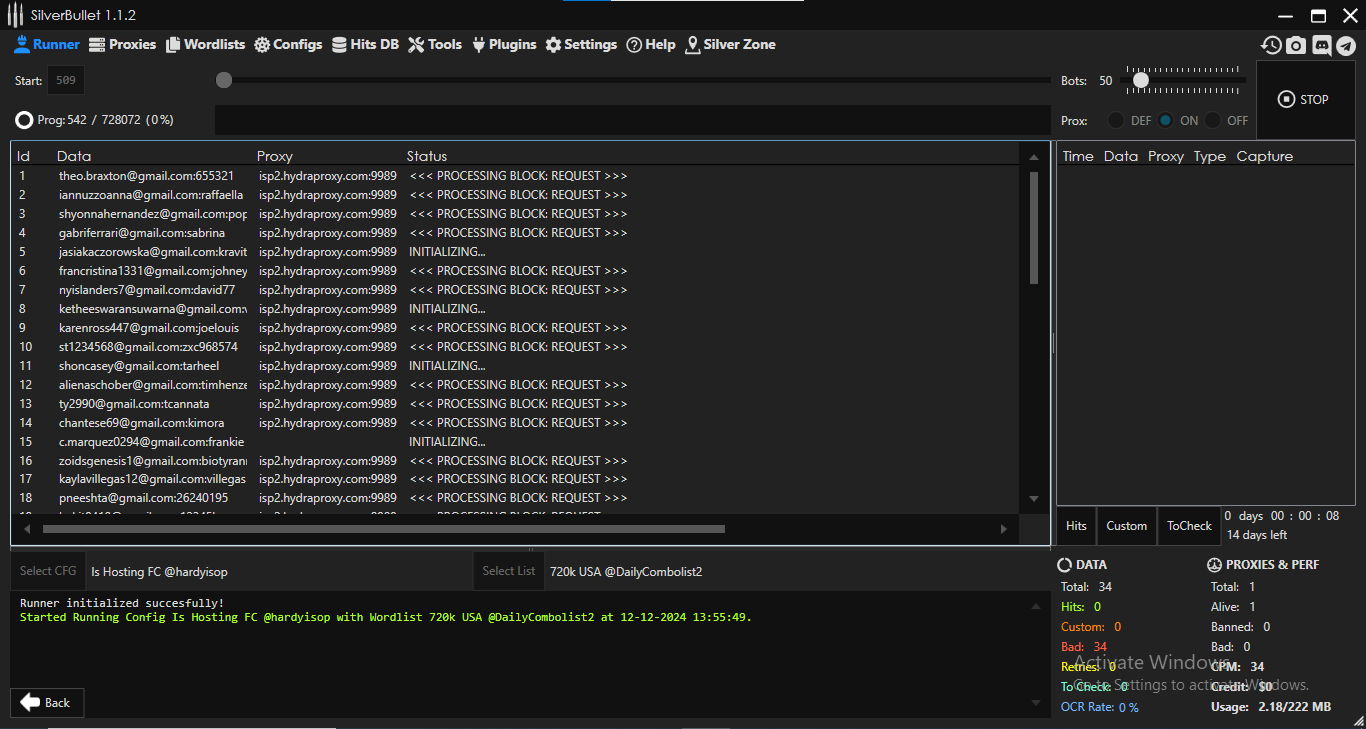This screenshot has width=1366, height=729.
Task: Click the camera screenshot icon
Action: pos(1296,45)
